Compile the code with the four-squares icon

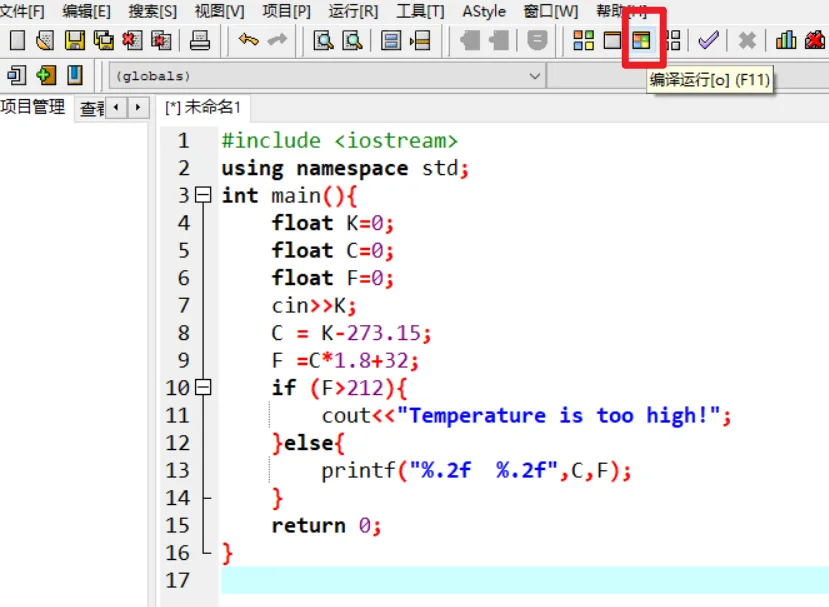coord(584,40)
